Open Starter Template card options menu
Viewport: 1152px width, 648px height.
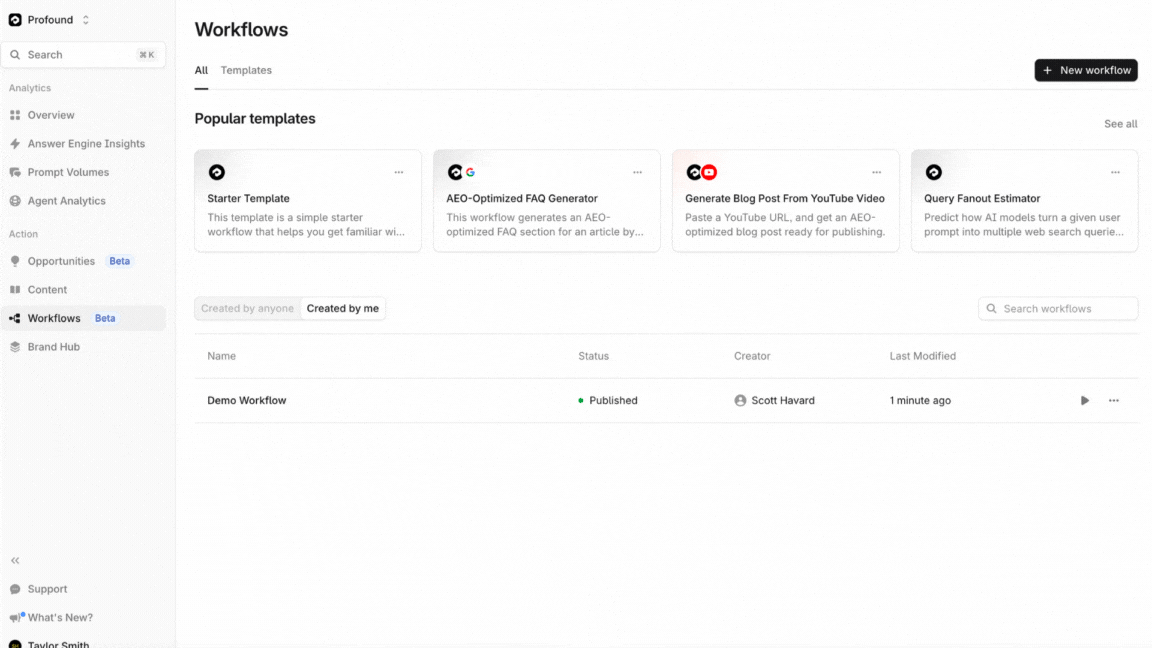point(399,172)
